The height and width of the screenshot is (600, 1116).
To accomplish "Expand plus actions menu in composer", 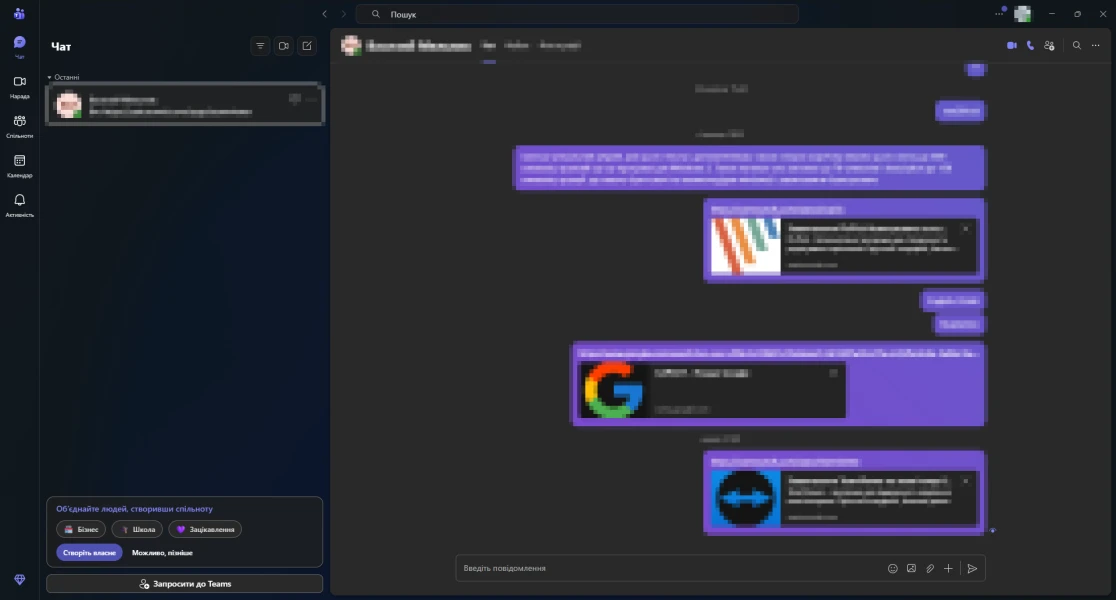I will pos(949,568).
